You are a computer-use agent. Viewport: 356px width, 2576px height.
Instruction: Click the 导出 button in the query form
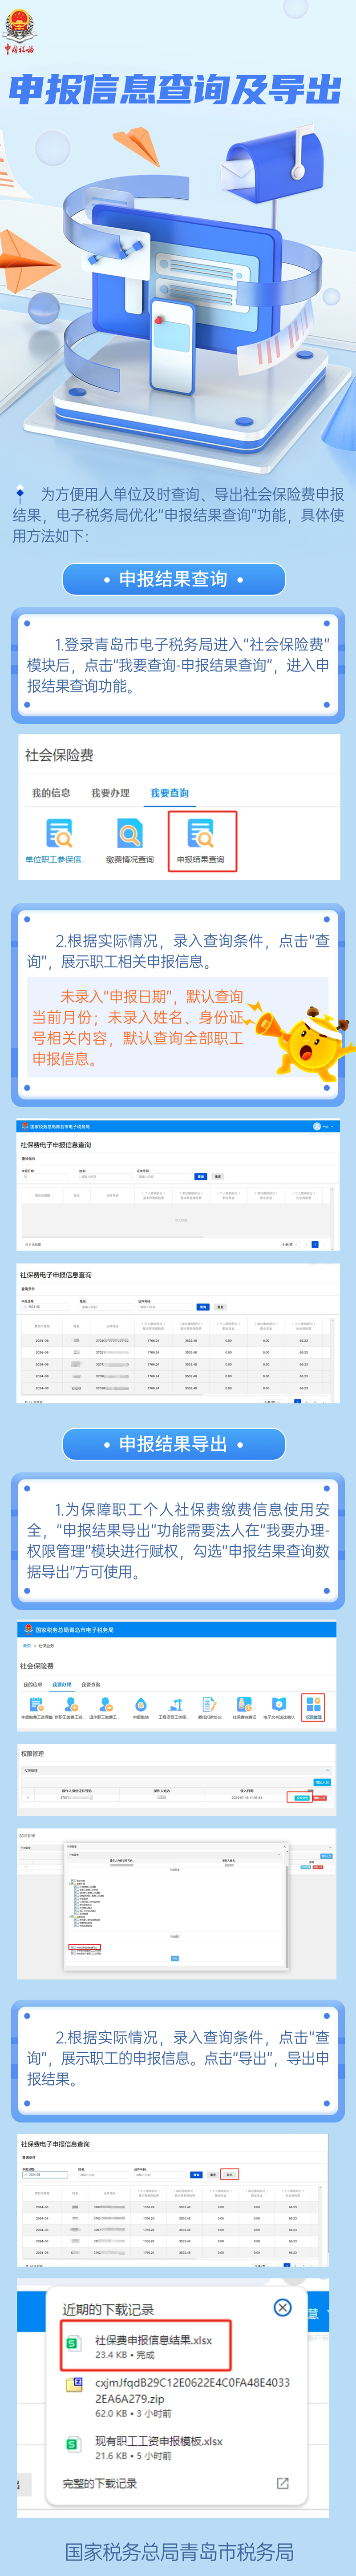pos(229,2174)
